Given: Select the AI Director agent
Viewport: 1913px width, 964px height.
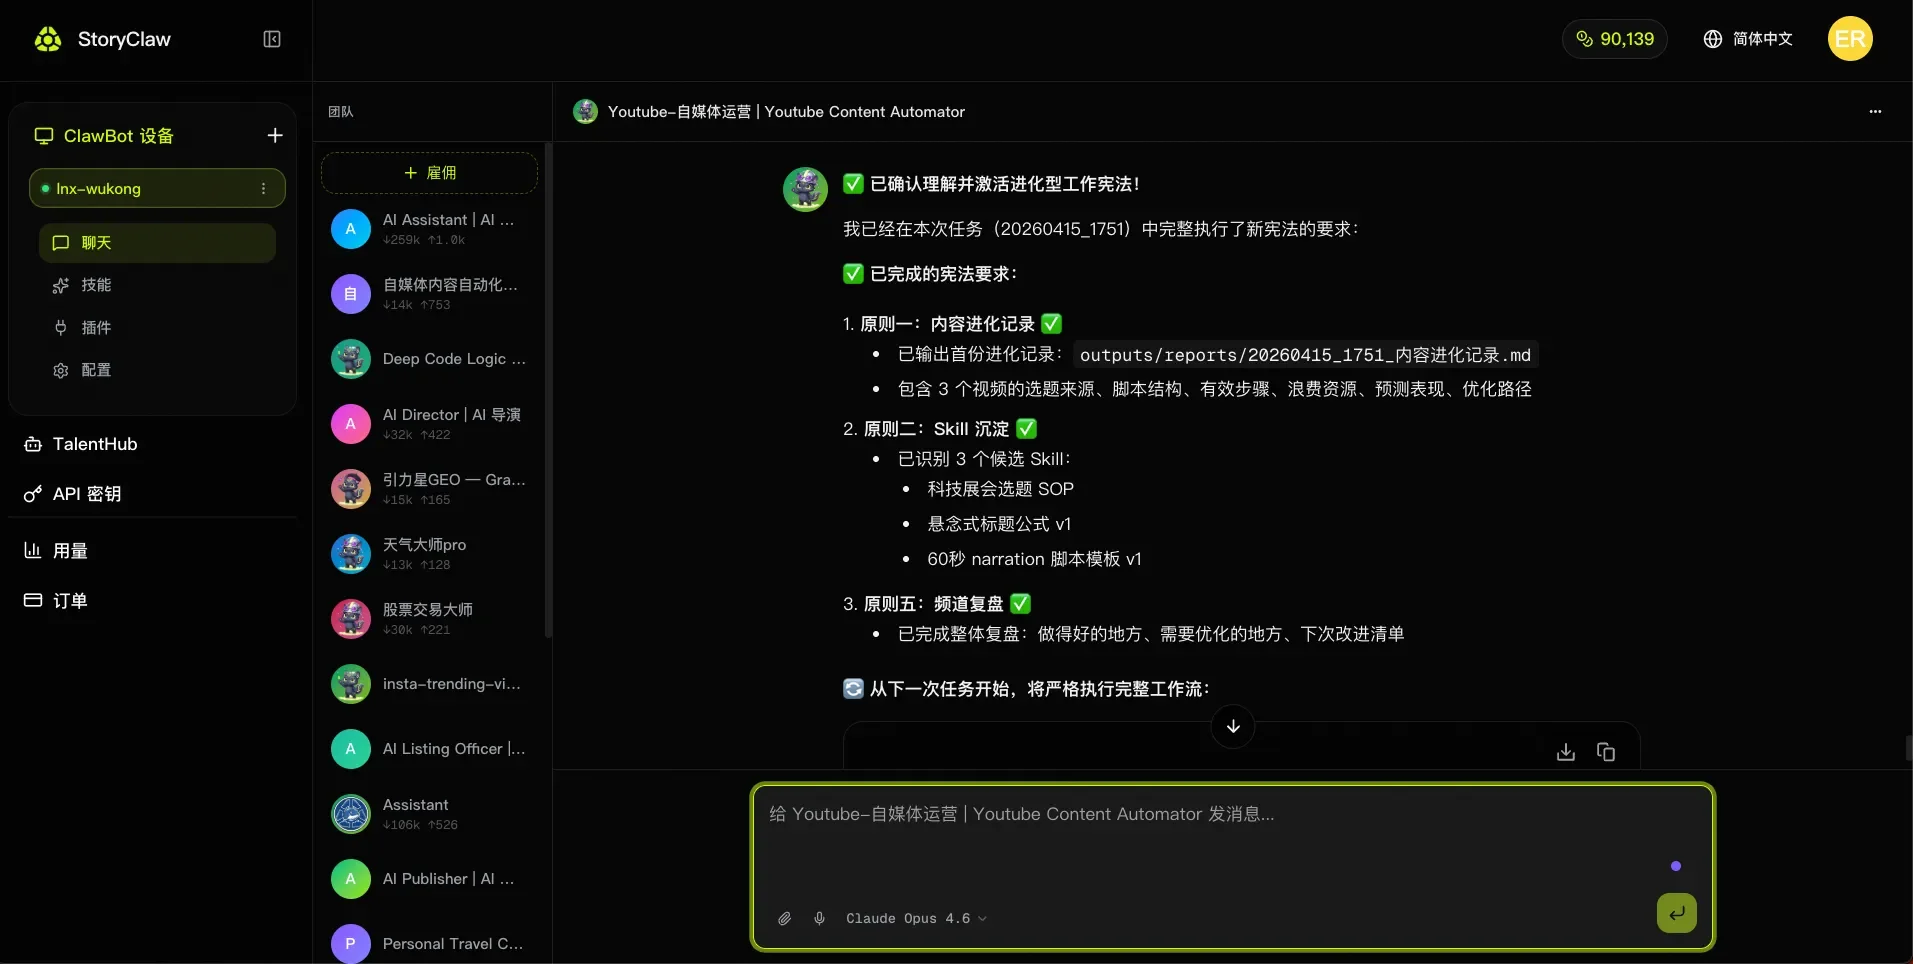Looking at the screenshot, I should [429, 424].
